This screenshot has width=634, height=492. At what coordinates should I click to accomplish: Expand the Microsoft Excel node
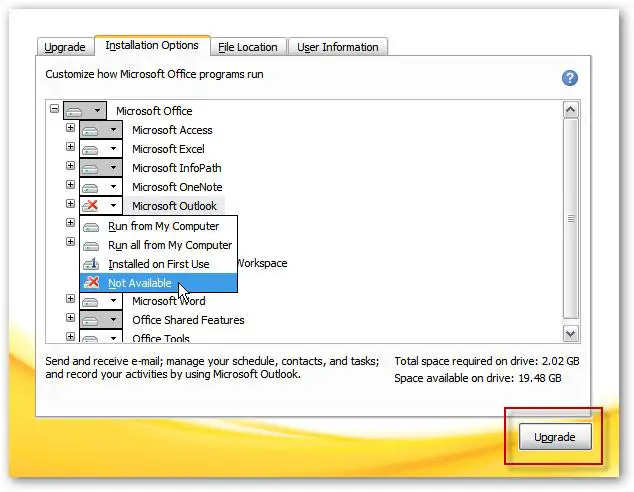coord(70,147)
